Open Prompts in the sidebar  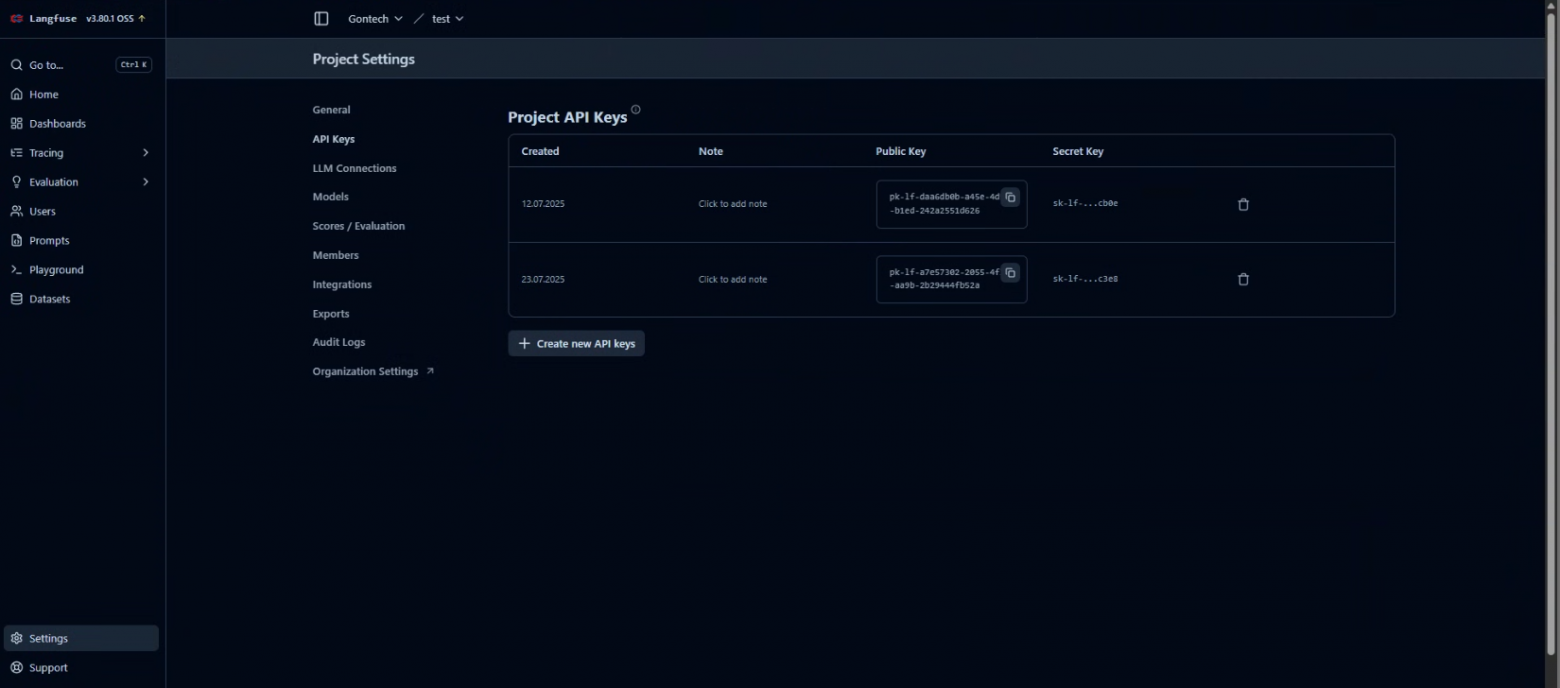click(x=82, y=240)
